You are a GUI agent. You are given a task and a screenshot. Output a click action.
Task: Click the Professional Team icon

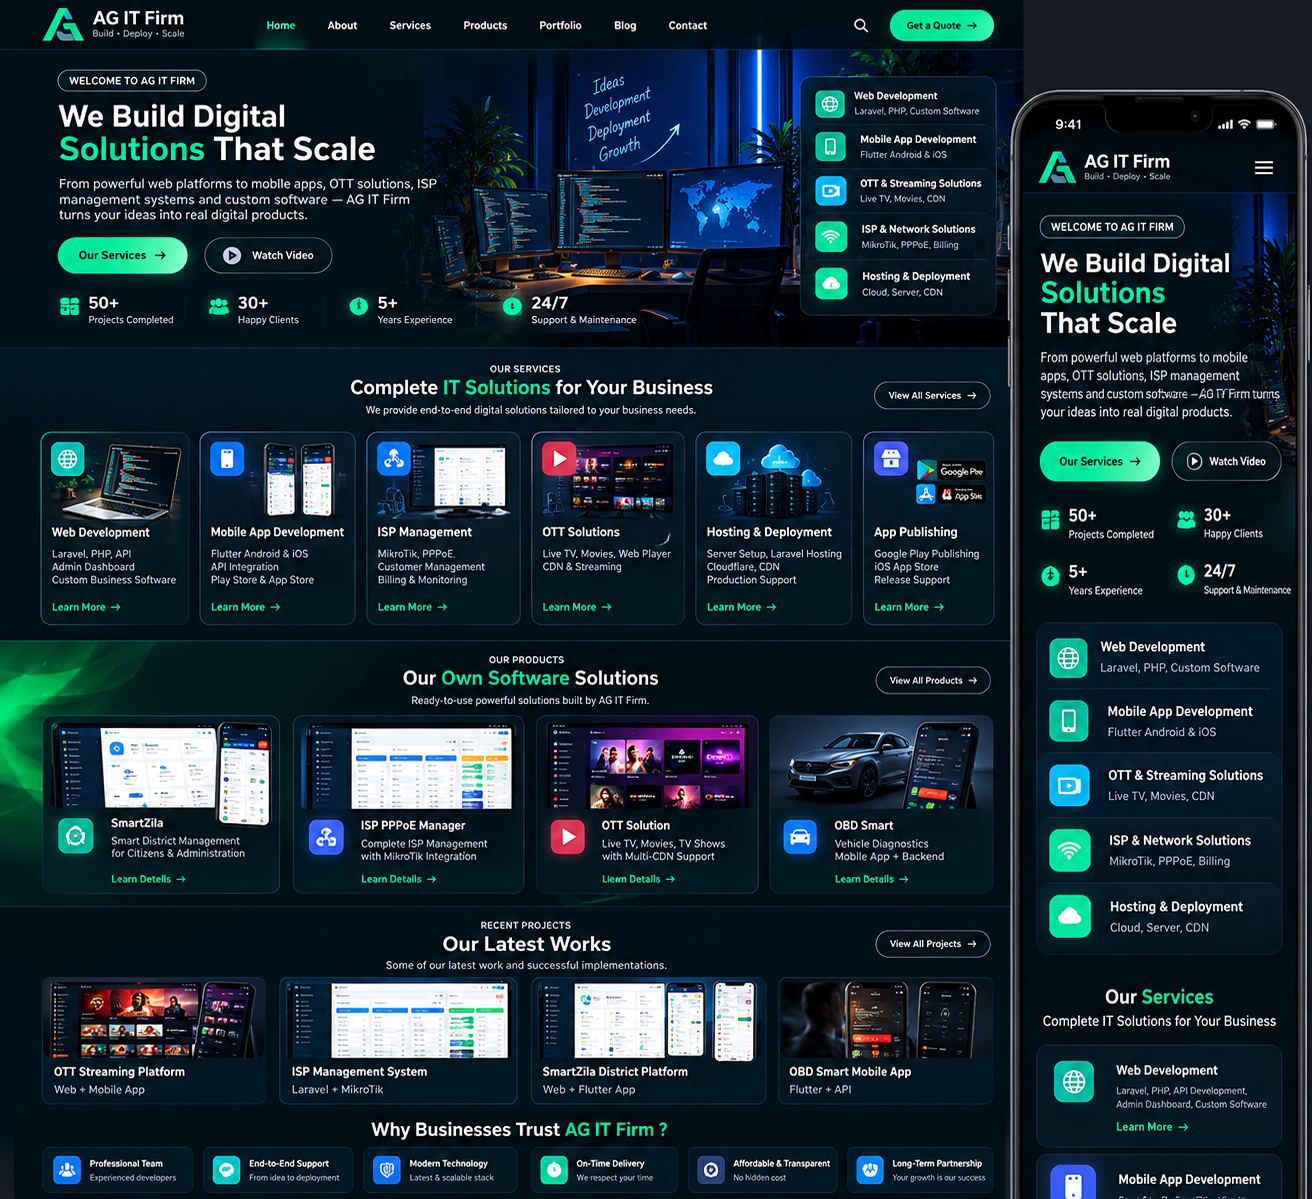click(67, 1170)
